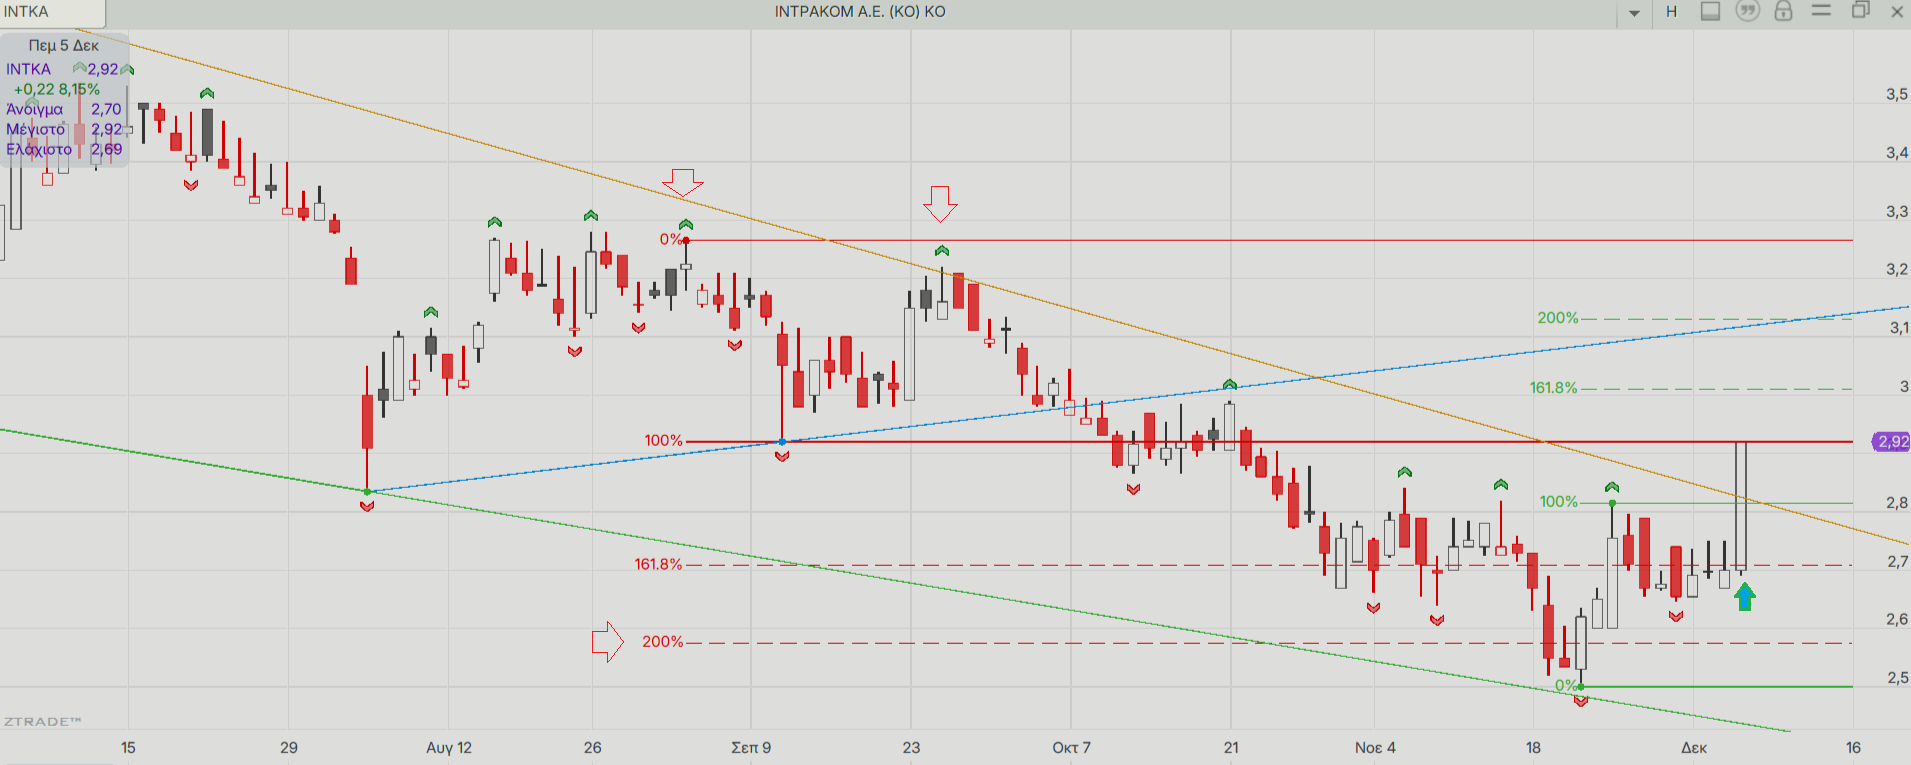Click the 23 date label on the time axis

point(911,747)
